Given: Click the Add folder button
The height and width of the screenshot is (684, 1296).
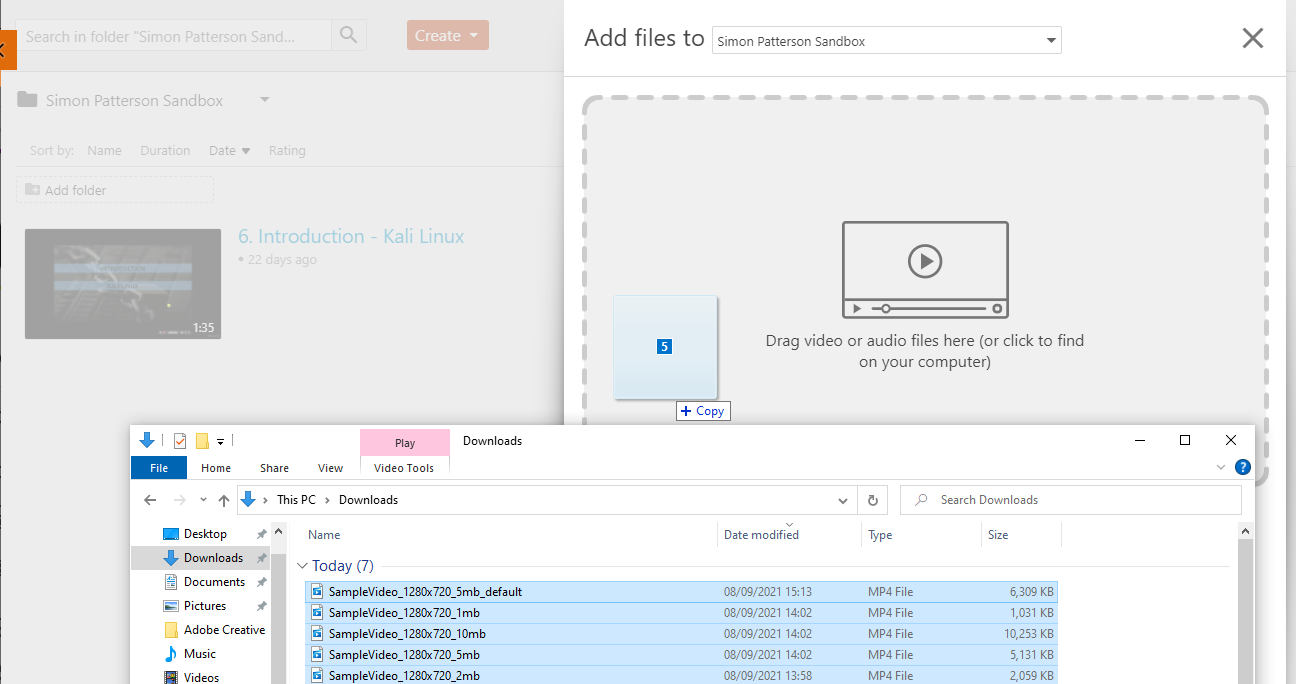Looking at the screenshot, I should 115,190.
